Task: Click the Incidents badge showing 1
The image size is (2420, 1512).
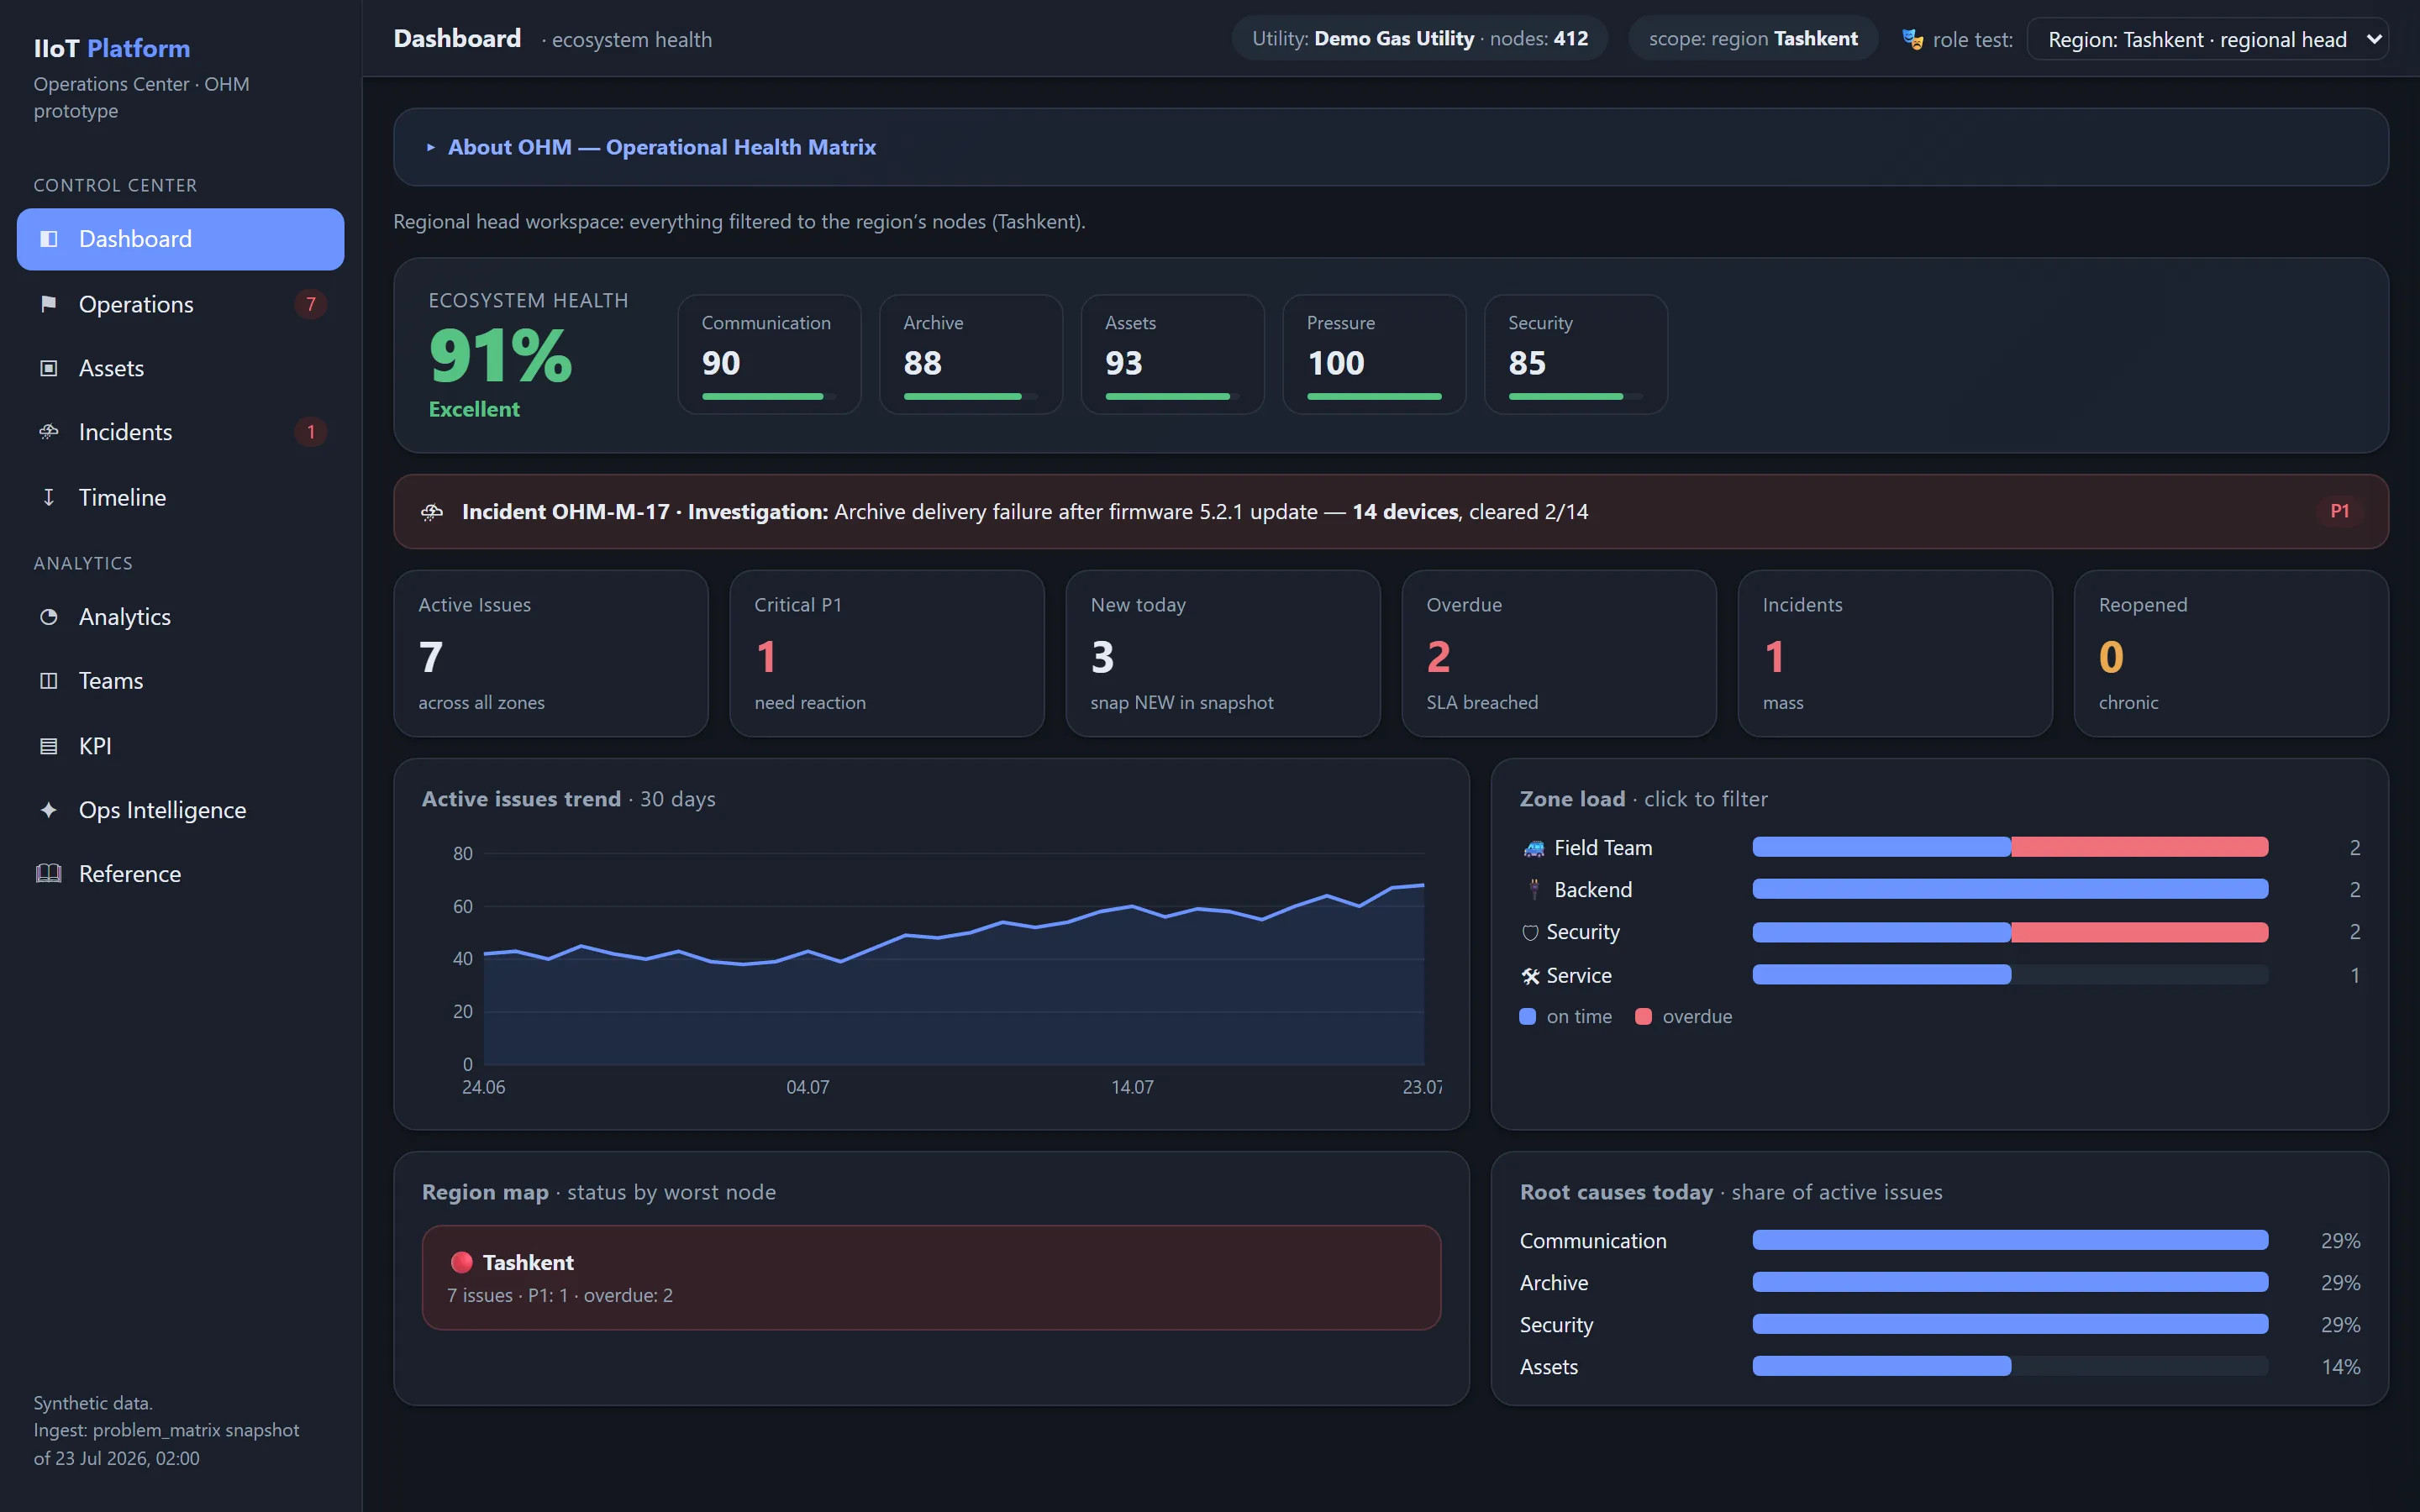Action: coord(310,432)
